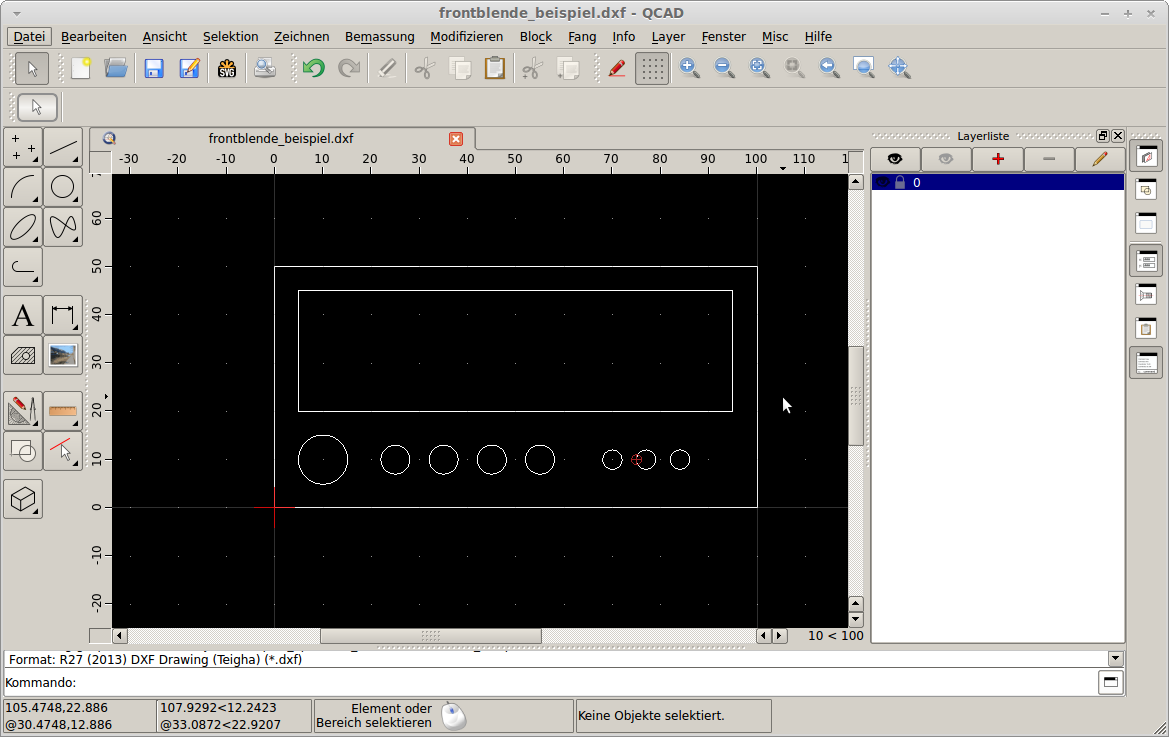Remove the current layer with minus
The height and width of the screenshot is (737, 1169).
point(1049,159)
